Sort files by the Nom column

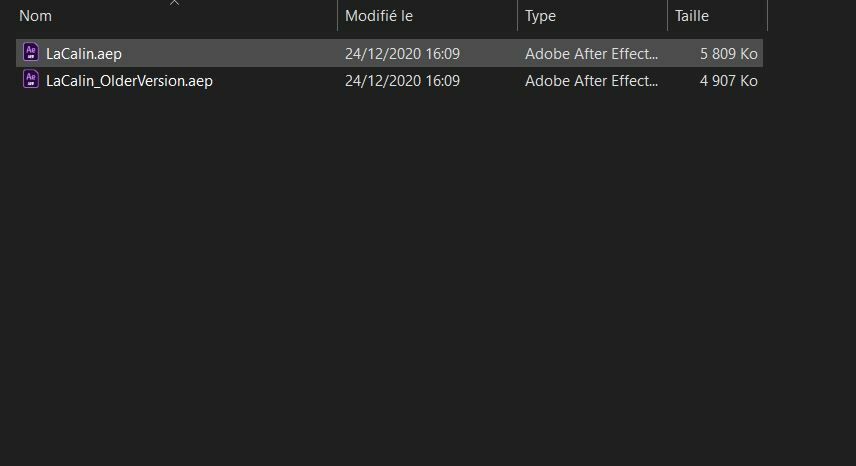pyautogui.click(x=36, y=16)
